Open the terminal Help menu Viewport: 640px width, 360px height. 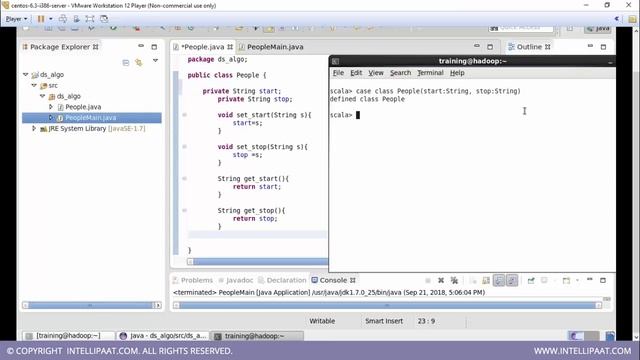[457, 73]
